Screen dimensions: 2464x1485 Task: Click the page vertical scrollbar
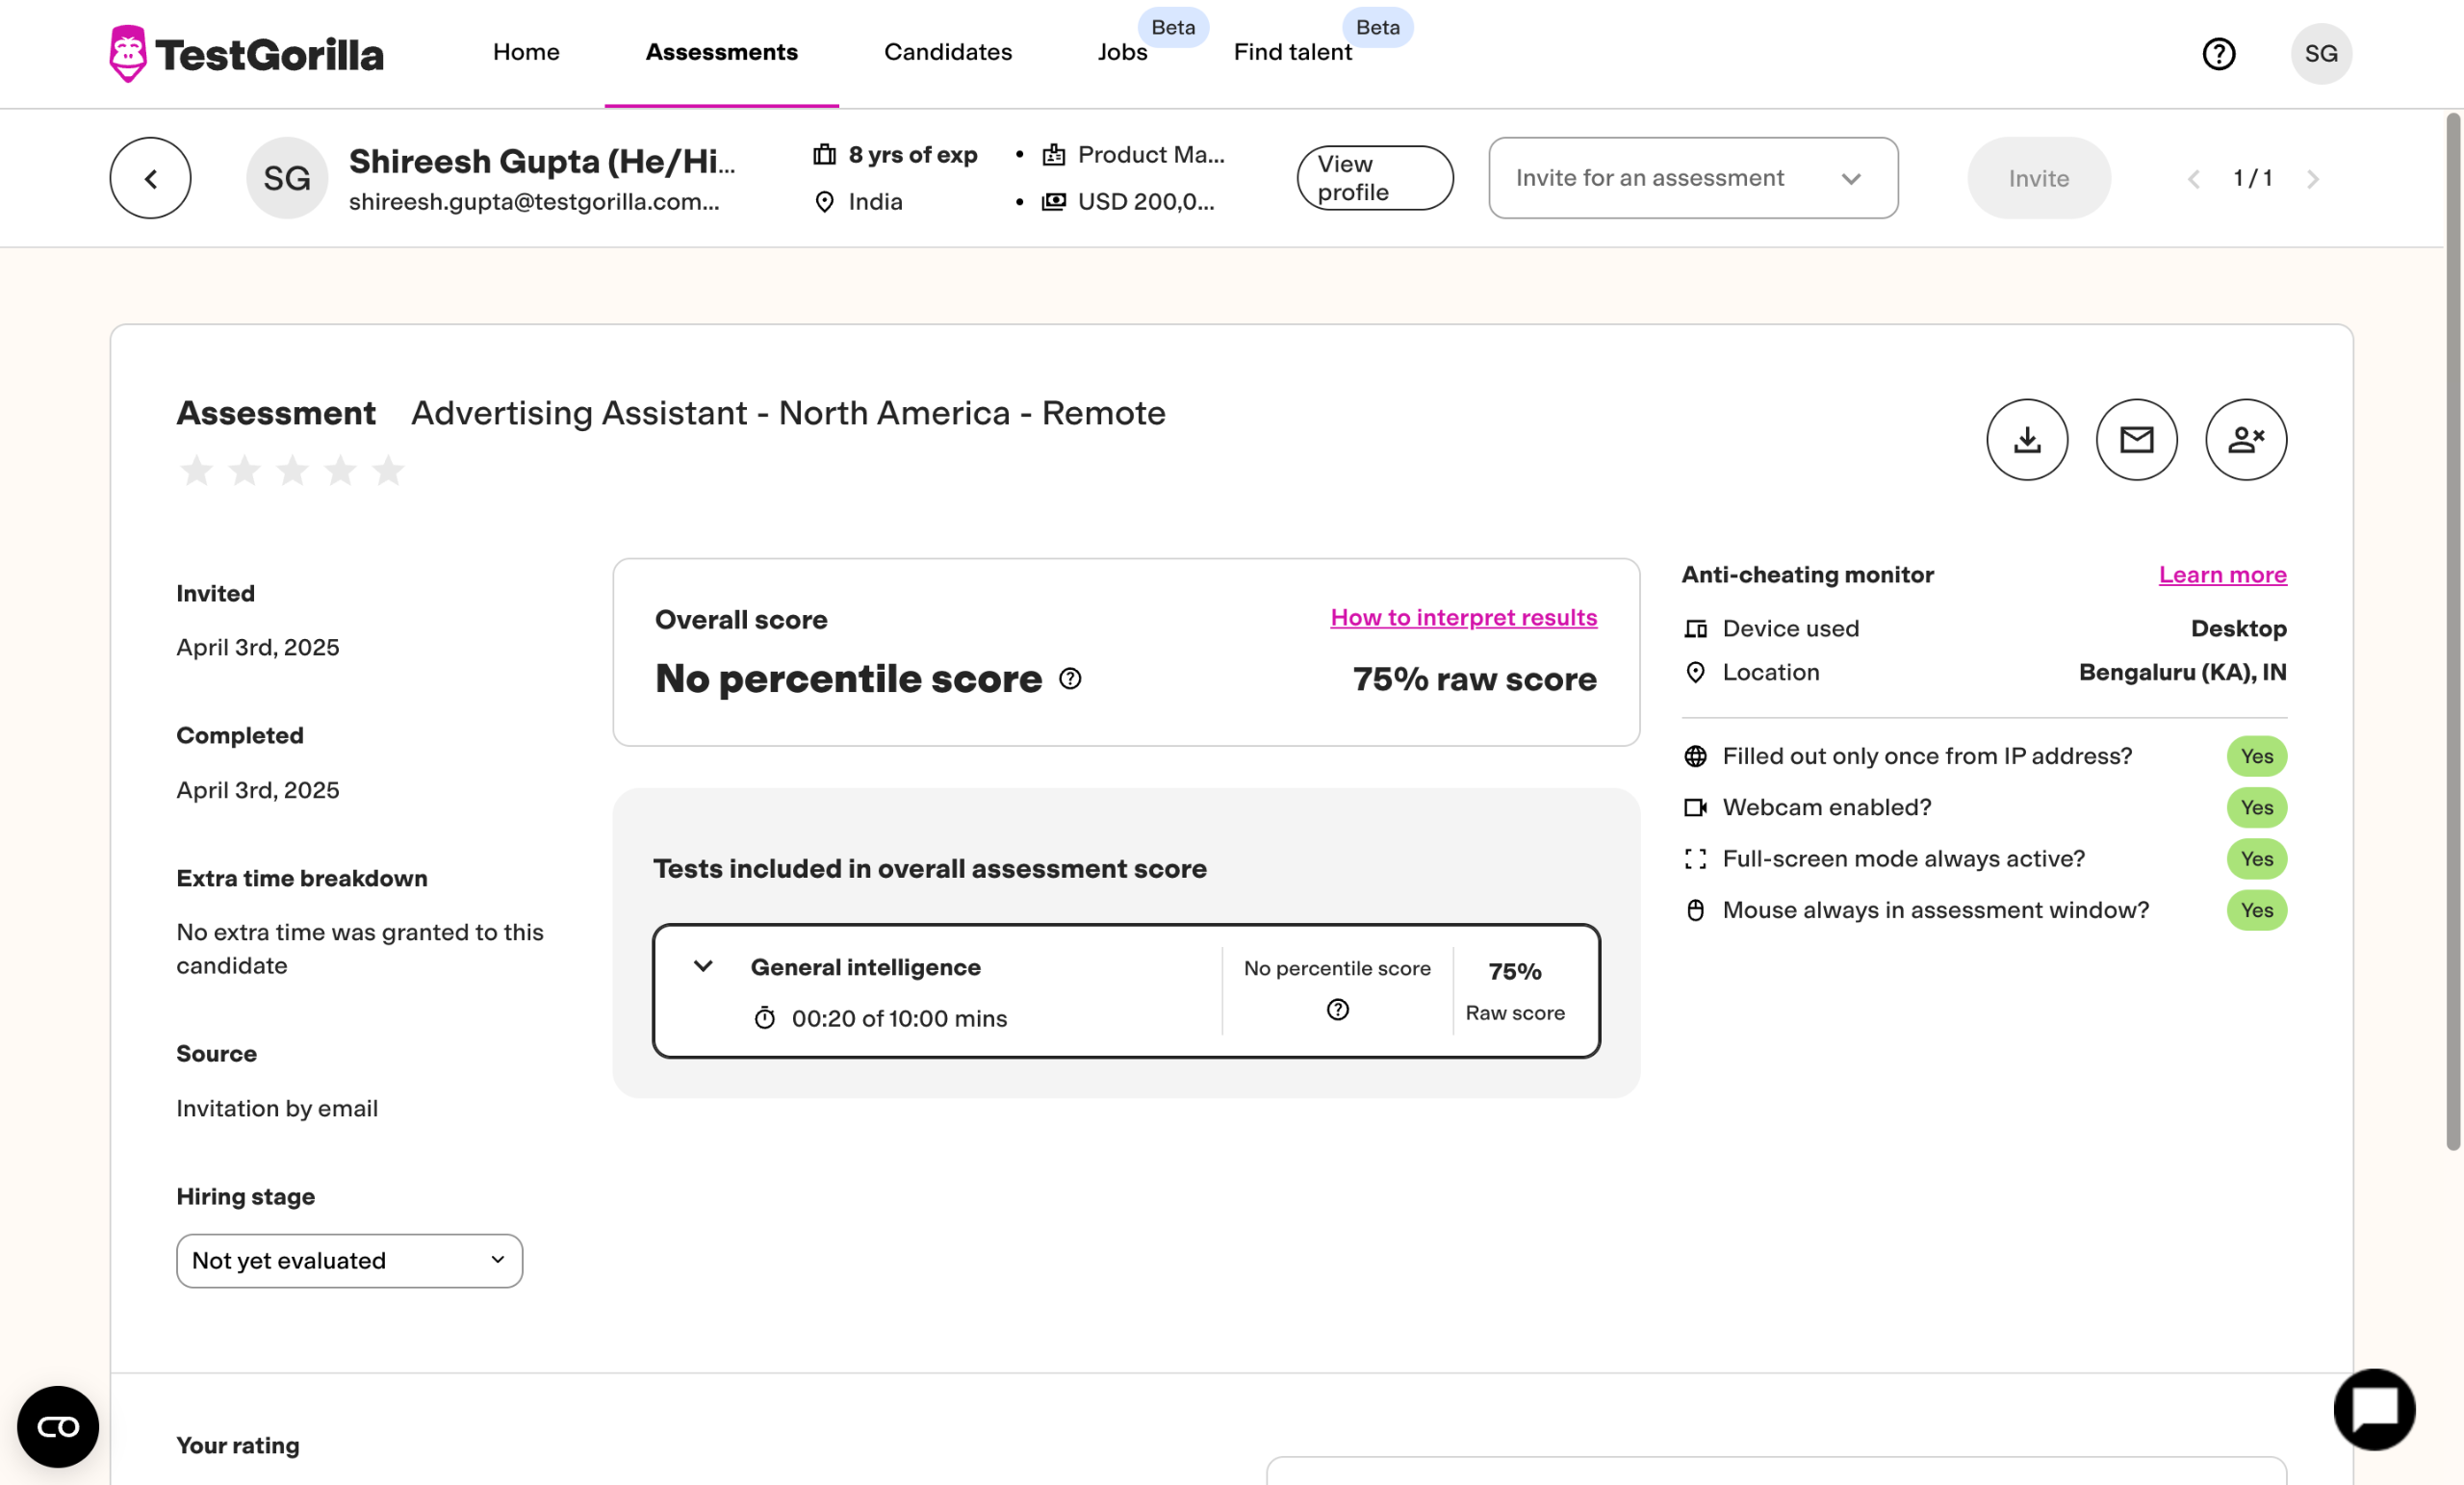pos(2452,630)
